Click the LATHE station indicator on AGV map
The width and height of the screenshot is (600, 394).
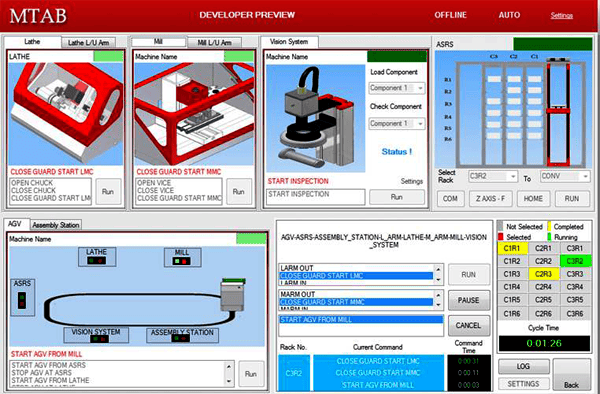(x=97, y=257)
